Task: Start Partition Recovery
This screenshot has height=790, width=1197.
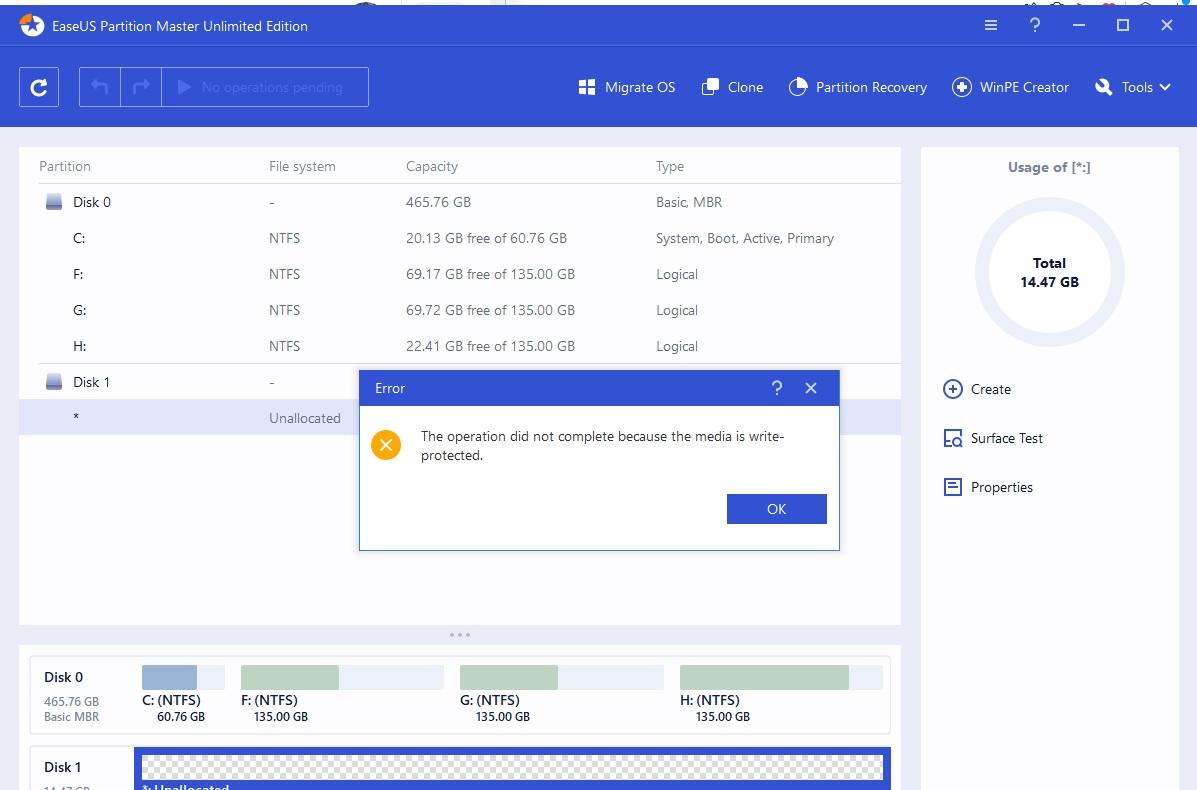Action: tap(857, 87)
